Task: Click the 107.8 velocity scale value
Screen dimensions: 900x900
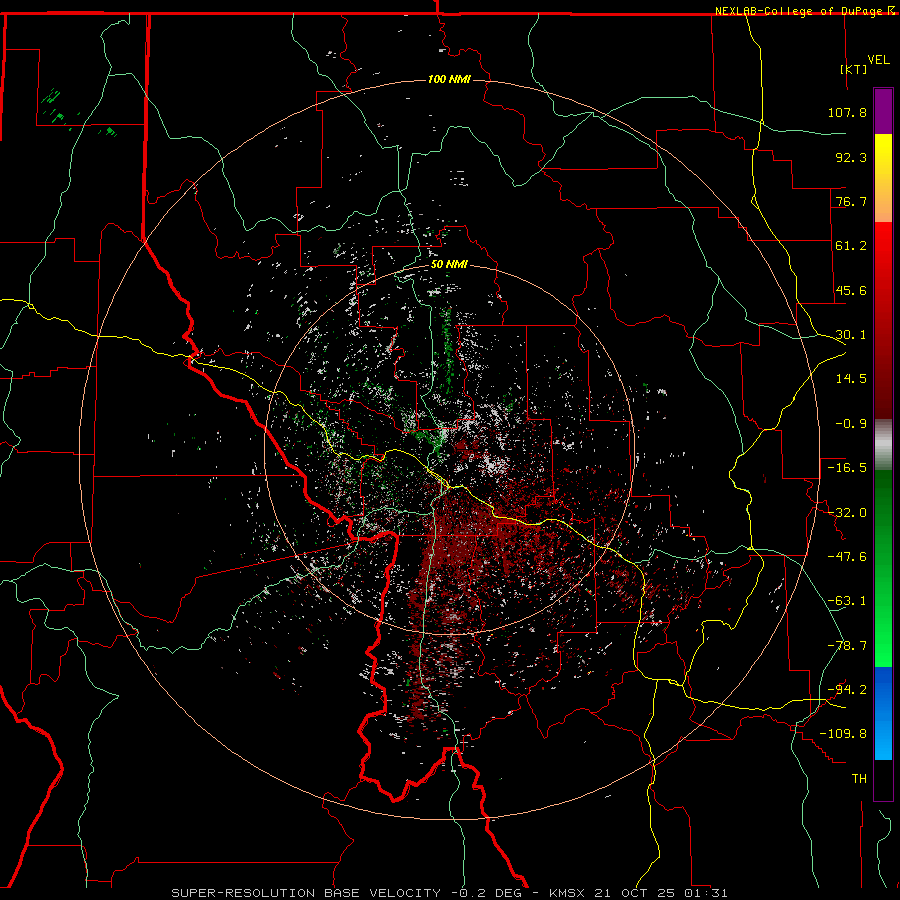Action: (847, 112)
